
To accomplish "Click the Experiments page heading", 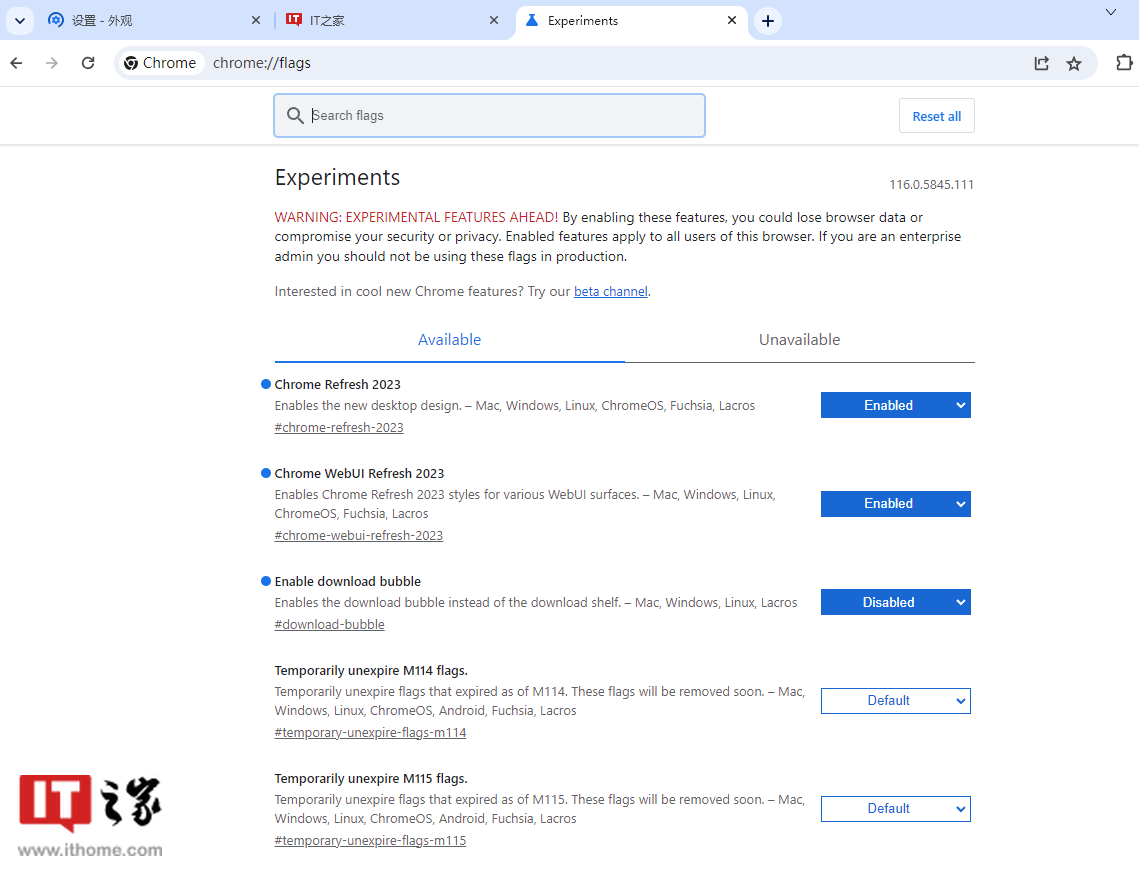I will click(x=337, y=178).
